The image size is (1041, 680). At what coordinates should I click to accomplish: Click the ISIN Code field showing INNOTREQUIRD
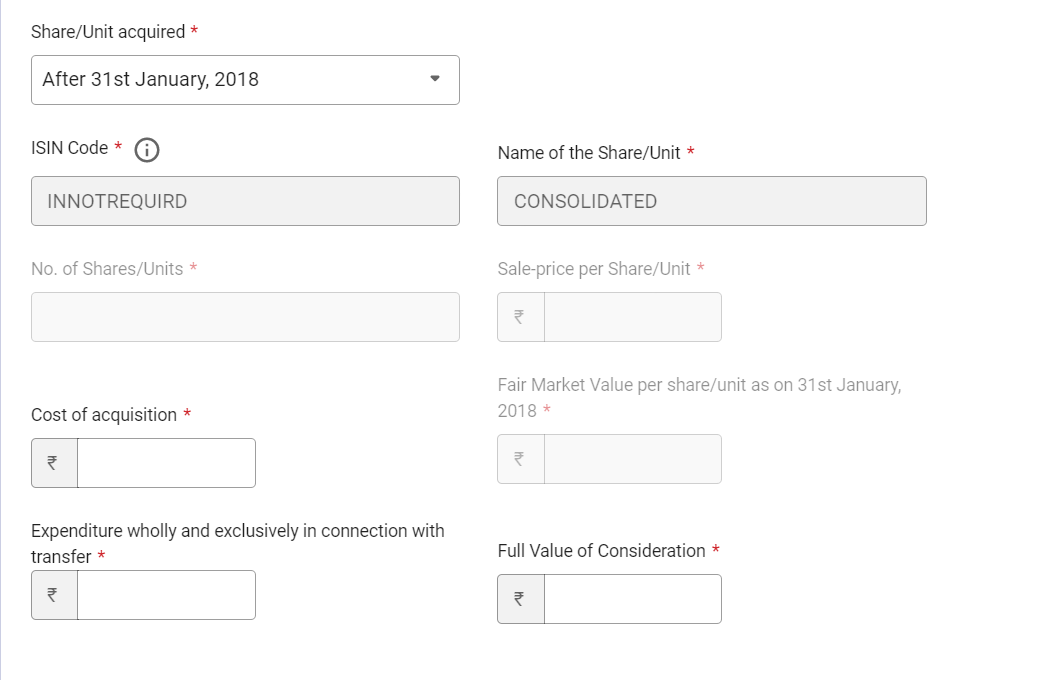tap(245, 201)
